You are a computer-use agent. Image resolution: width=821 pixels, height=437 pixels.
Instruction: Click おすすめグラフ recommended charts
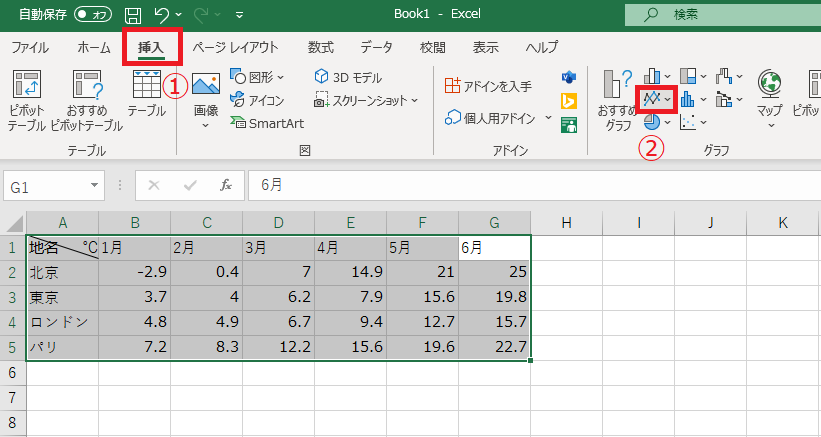(618, 100)
